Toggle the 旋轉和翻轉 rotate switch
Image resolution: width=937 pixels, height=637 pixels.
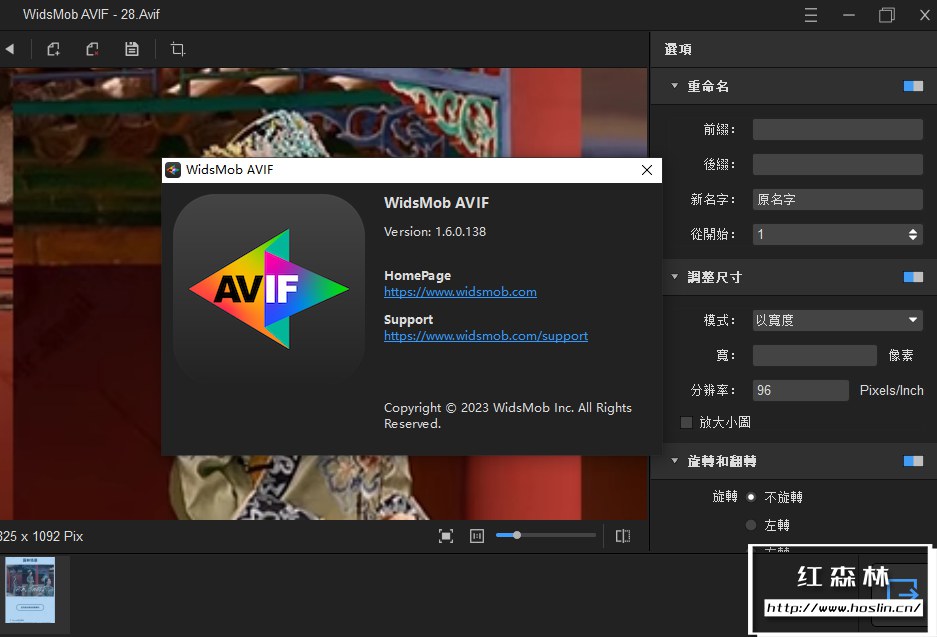913,461
